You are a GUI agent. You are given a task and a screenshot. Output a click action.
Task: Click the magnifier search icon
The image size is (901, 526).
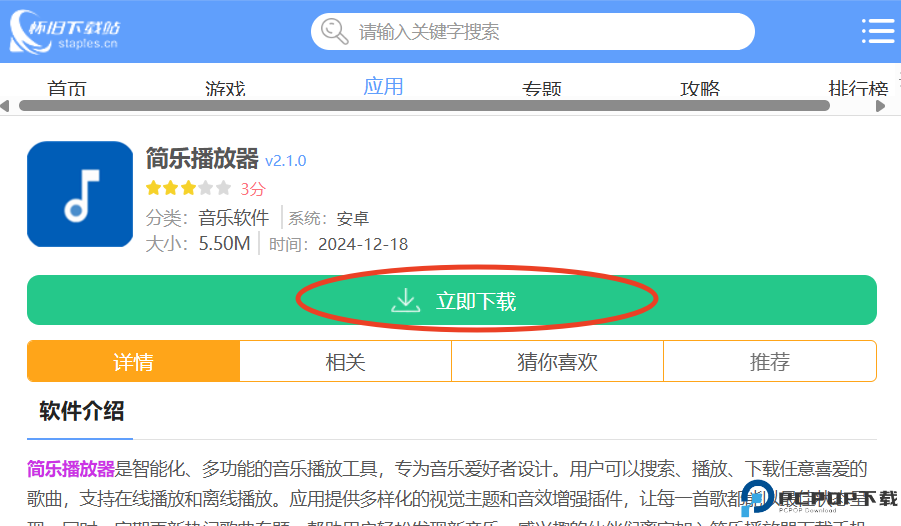[x=334, y=31]
